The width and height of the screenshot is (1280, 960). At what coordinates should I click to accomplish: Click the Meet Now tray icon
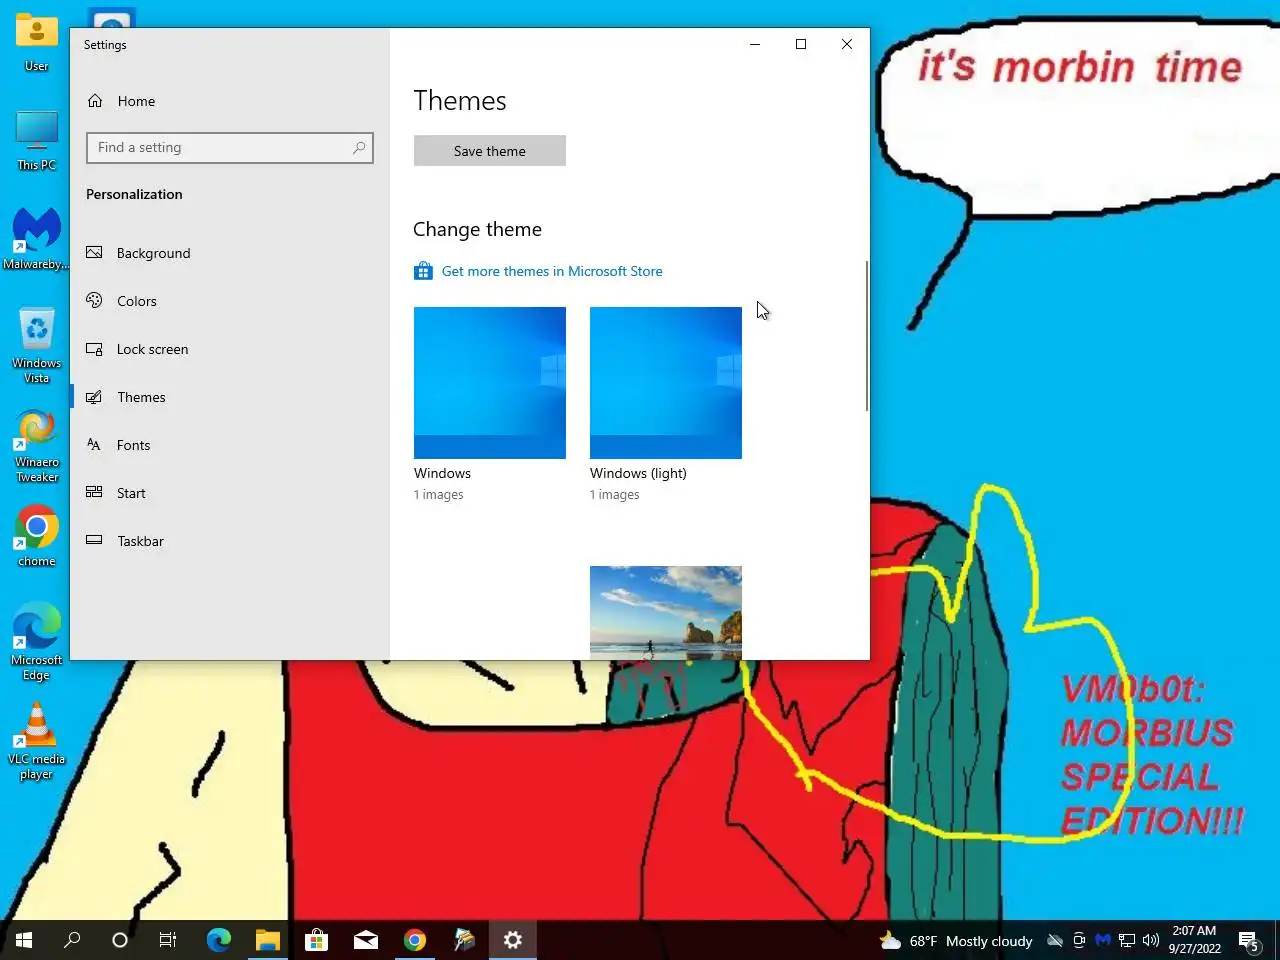1079,940
